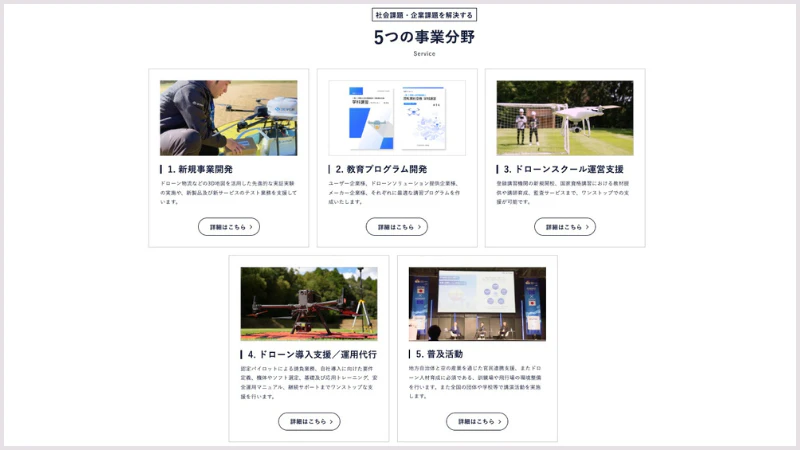Open details button for ドローンスクール運営支援
Viewport: 800px width, 450px height.
pos(565,227)
